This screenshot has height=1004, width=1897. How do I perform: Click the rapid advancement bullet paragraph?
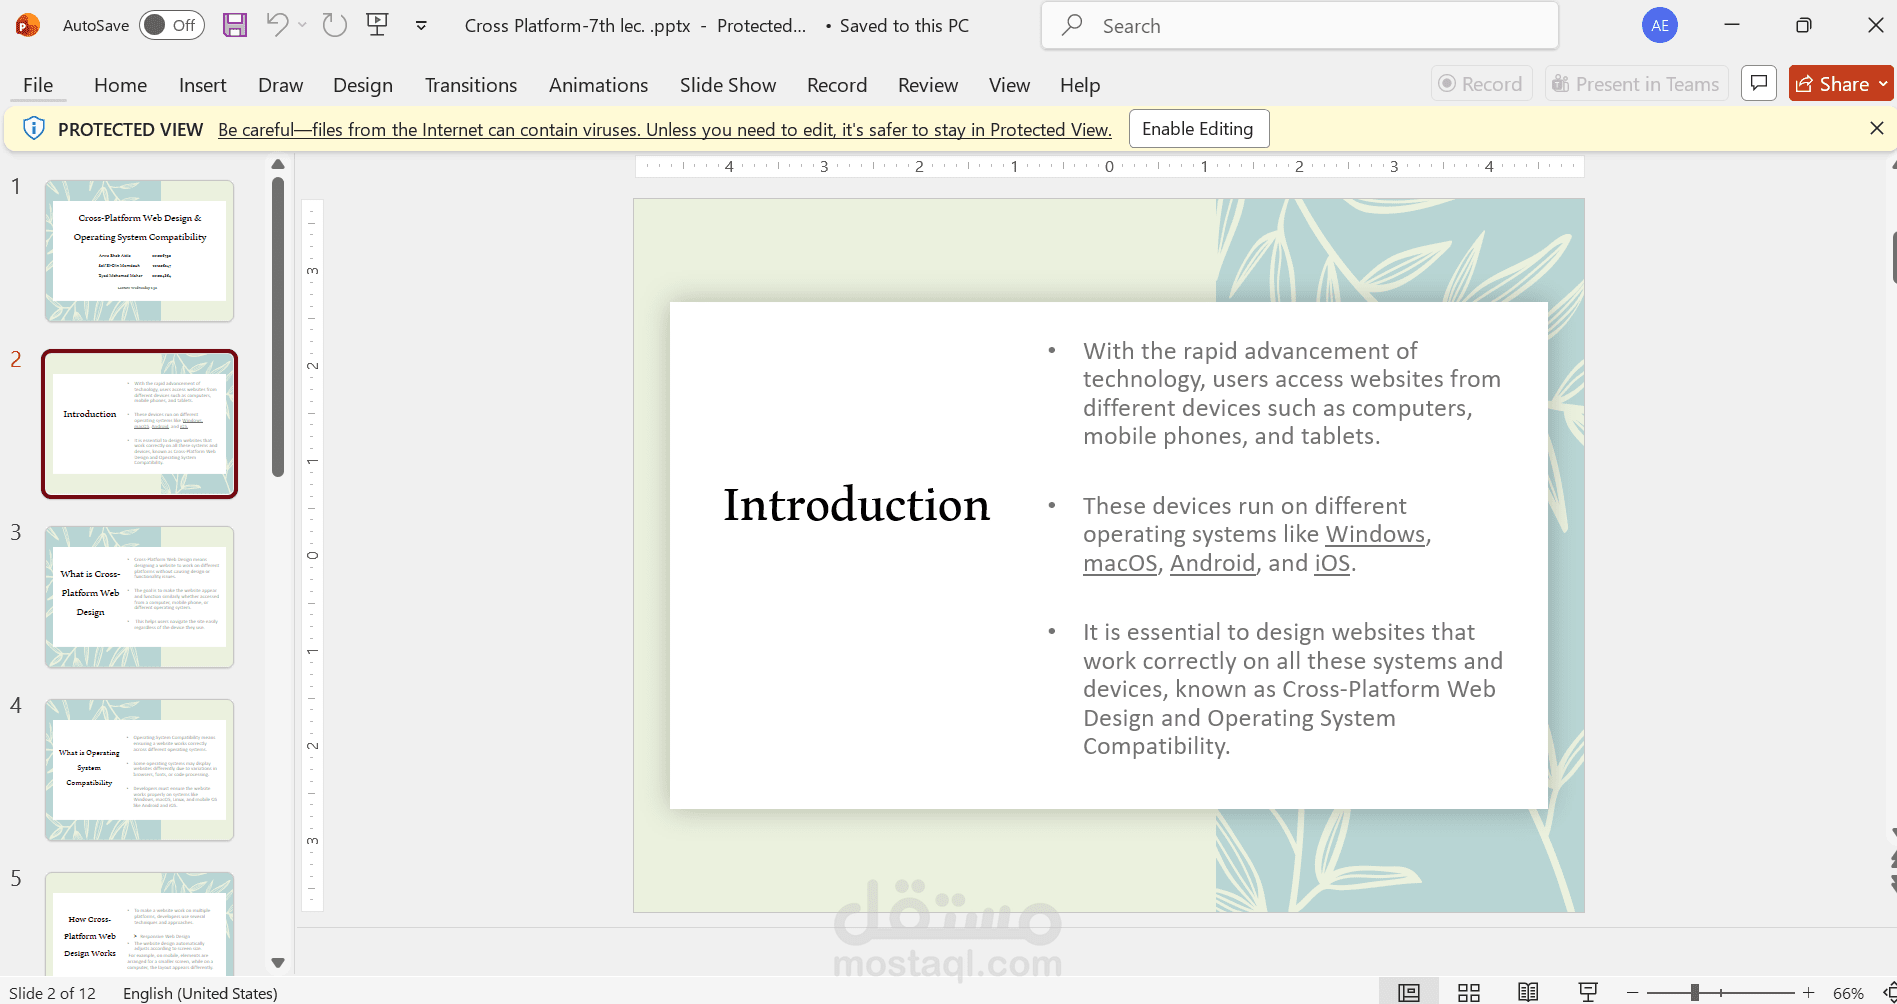(1291, 394)
